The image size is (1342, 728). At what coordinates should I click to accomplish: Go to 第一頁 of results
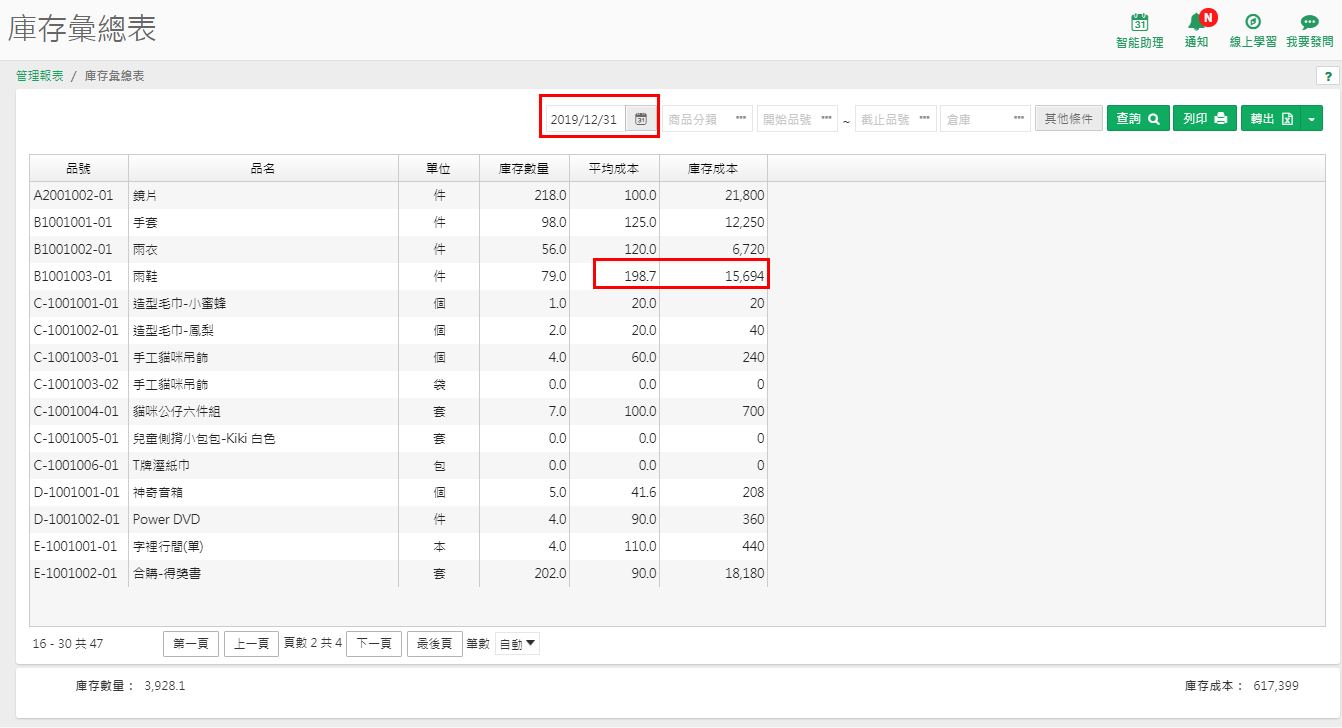191,644
